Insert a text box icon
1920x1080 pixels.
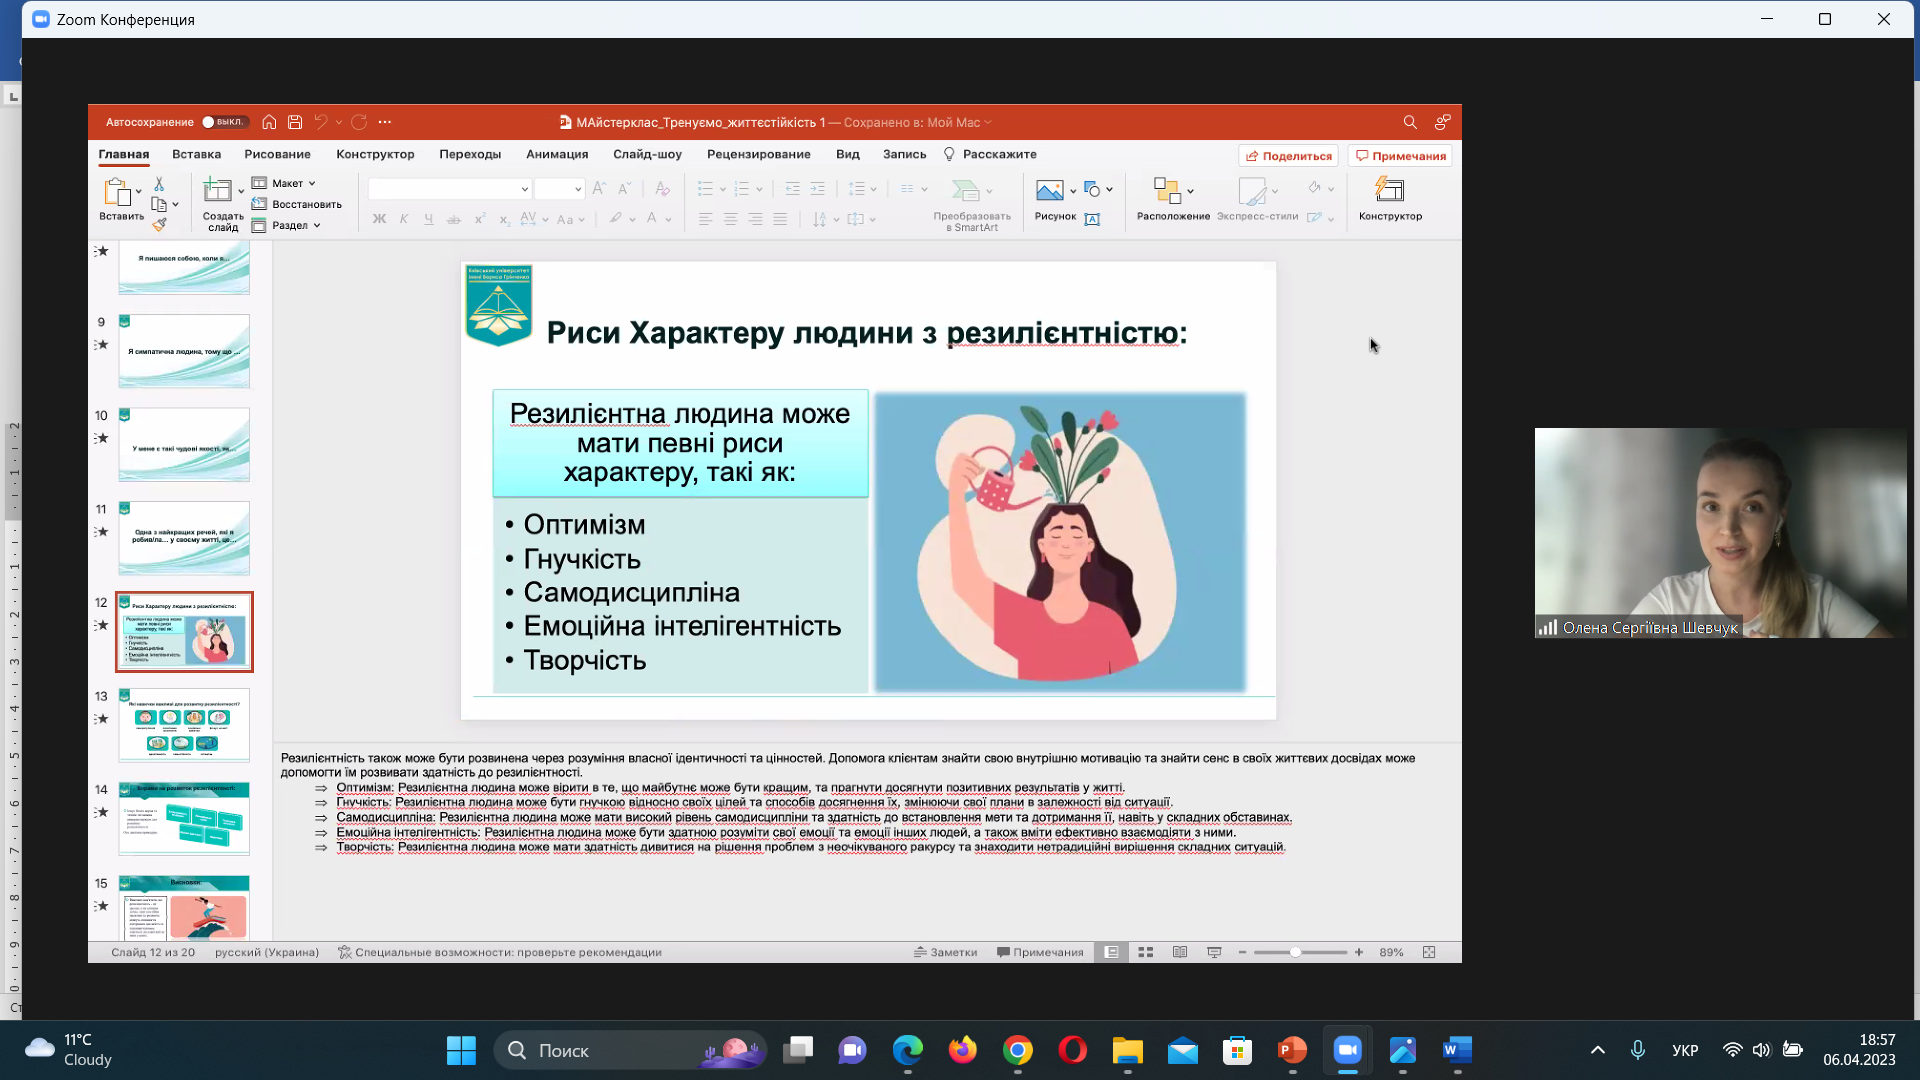click(1092, 219)
